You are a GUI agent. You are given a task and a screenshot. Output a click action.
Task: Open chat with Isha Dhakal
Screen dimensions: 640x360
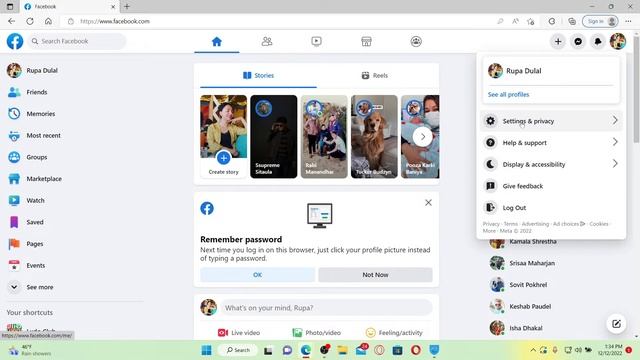(516, 328)
